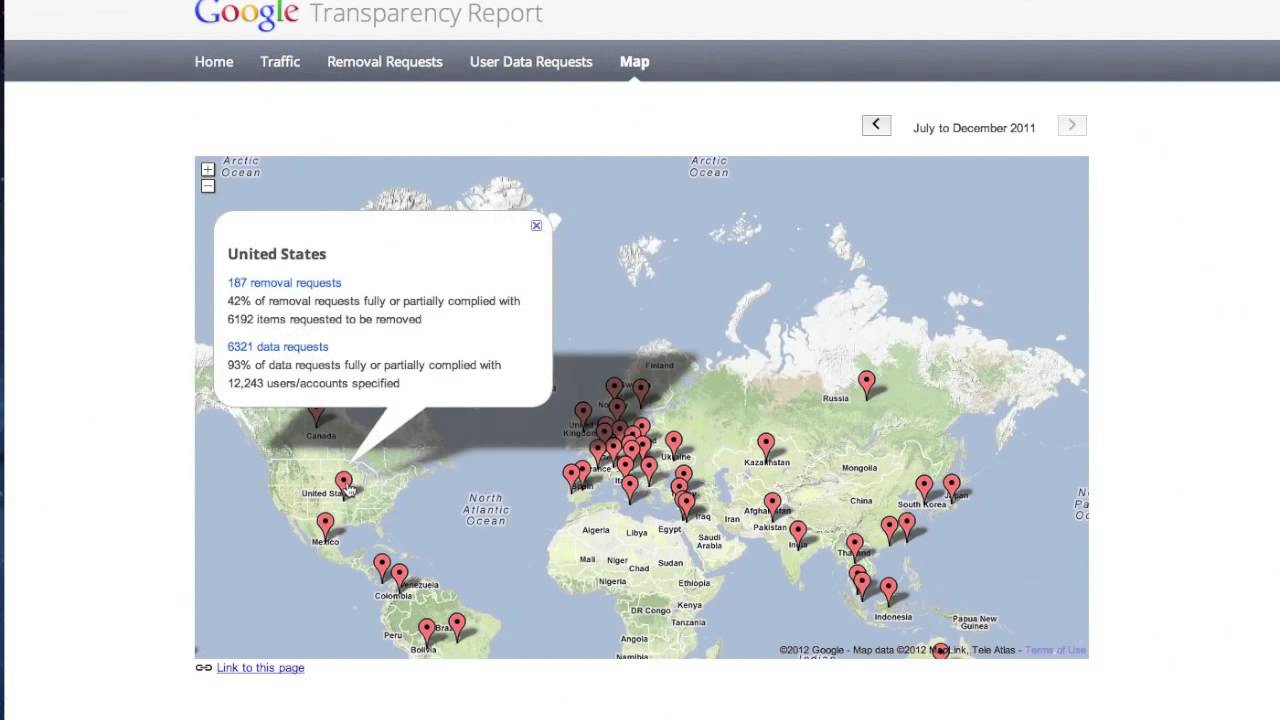Open the 6321 data requests link
1280x720 pixels.
click(x=278, y=347)
